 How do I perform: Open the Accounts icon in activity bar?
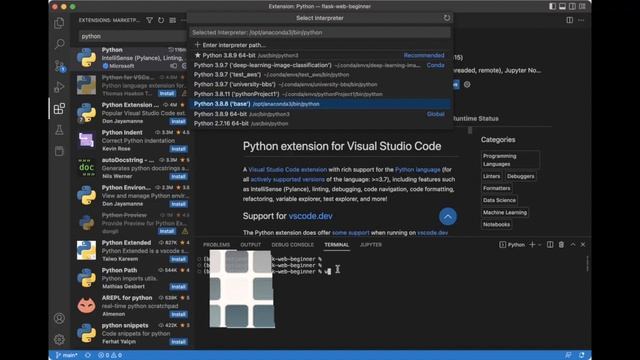coord(59,318)
